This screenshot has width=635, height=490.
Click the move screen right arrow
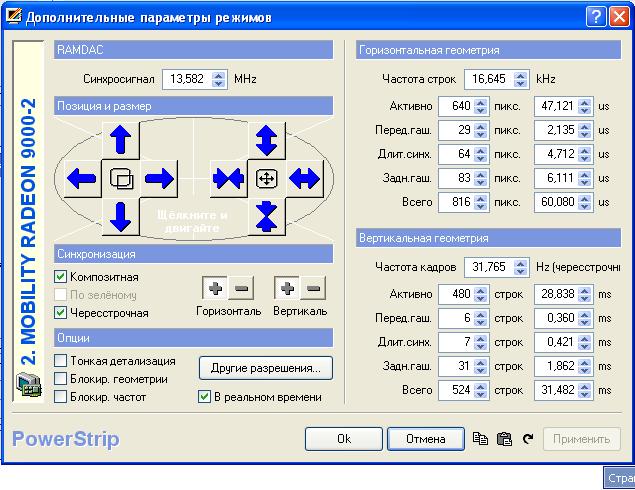point(158,179)
